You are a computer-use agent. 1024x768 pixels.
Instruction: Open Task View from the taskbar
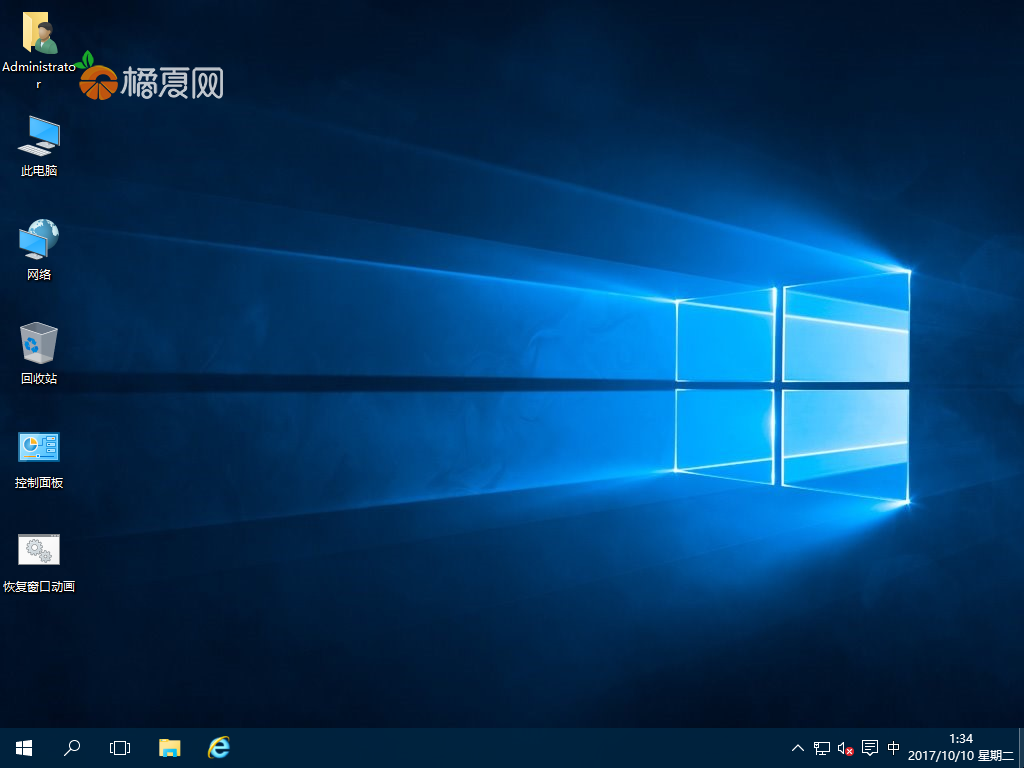click(120, 748)
